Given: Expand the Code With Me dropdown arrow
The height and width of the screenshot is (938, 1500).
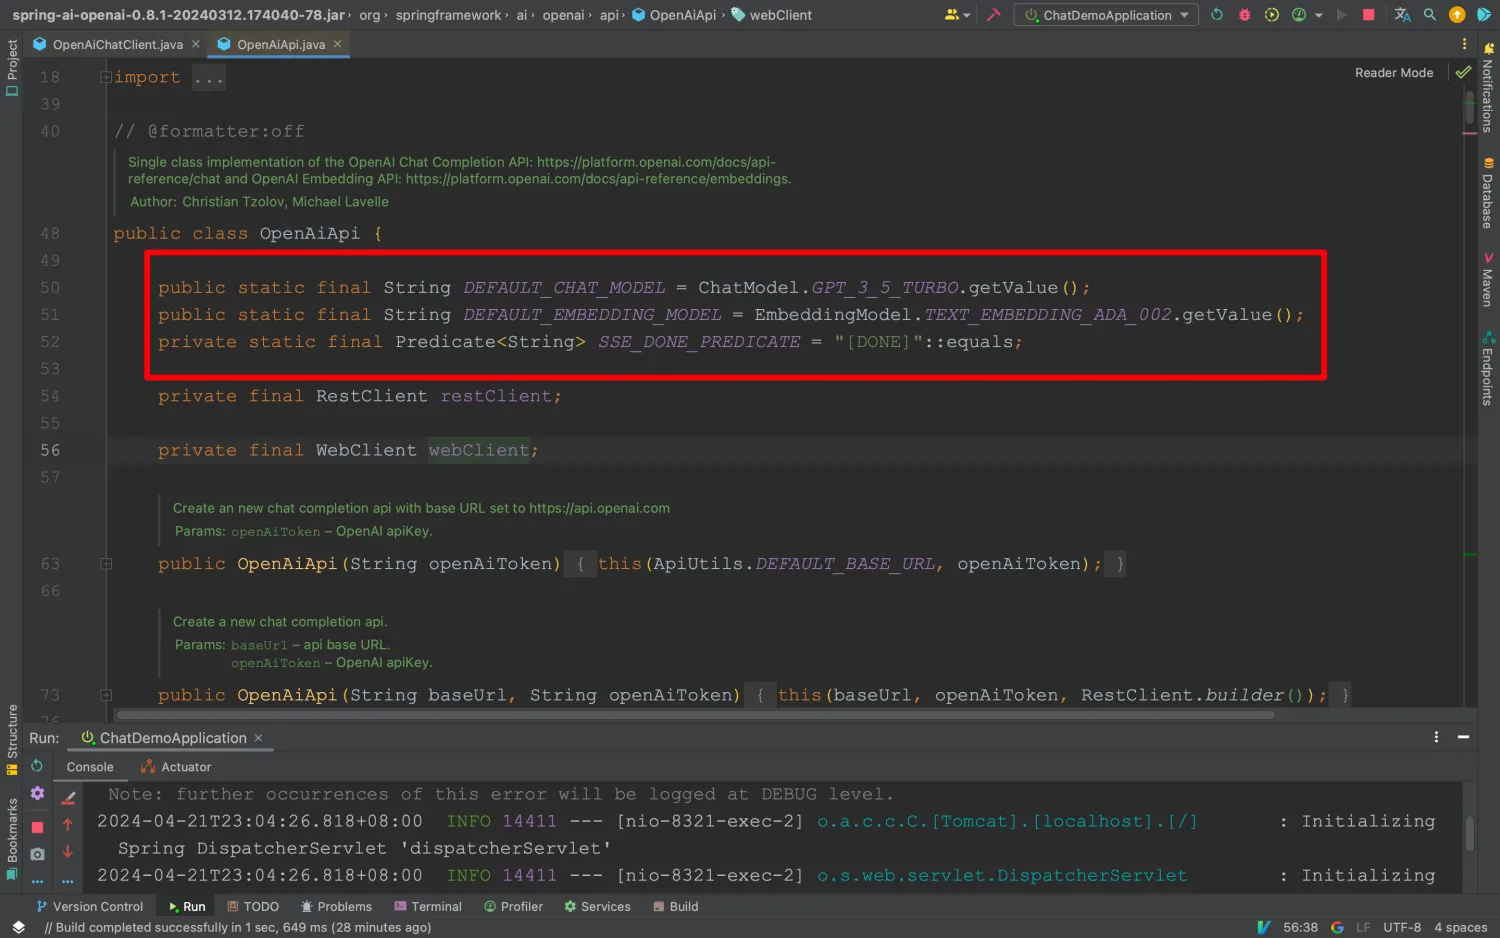Looking at the screenshot, I should pos(967,16).
